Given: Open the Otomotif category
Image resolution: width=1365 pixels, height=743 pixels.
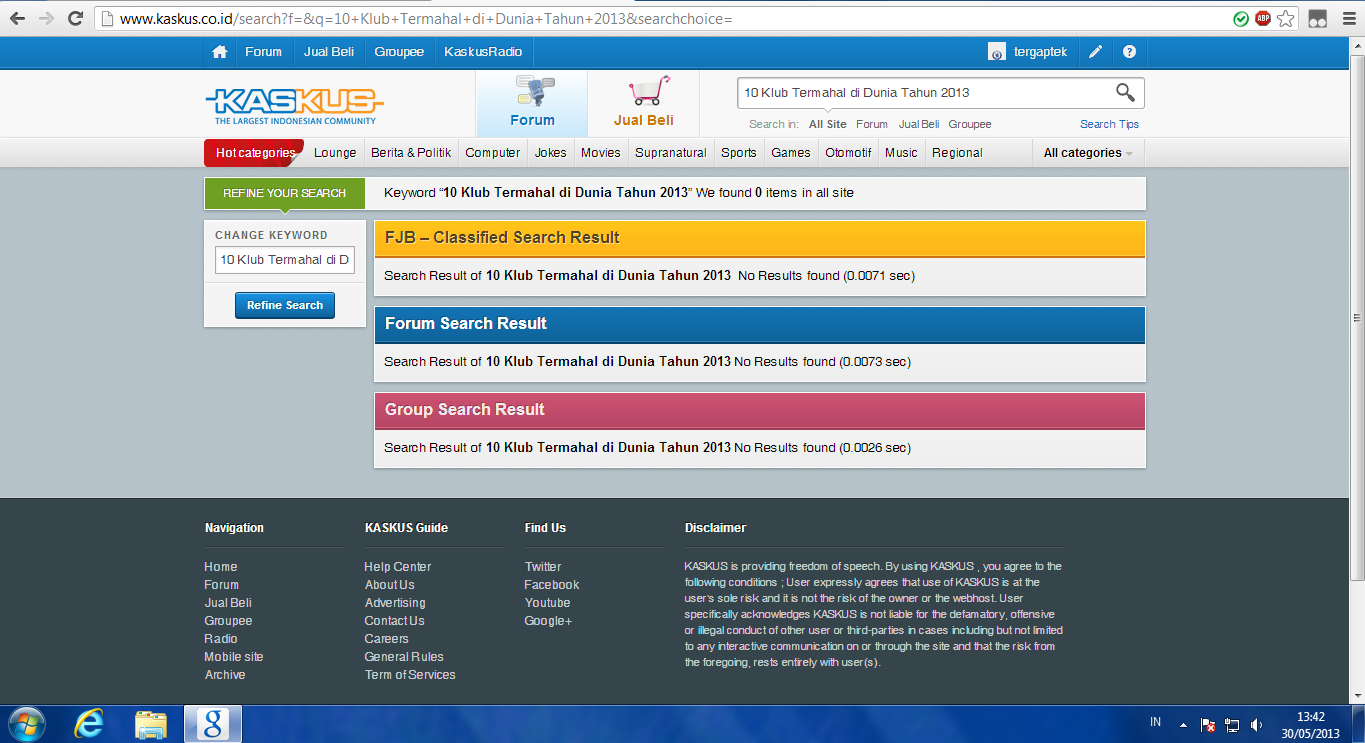Looking at the screenshot, I should click(x=848, y=153).
